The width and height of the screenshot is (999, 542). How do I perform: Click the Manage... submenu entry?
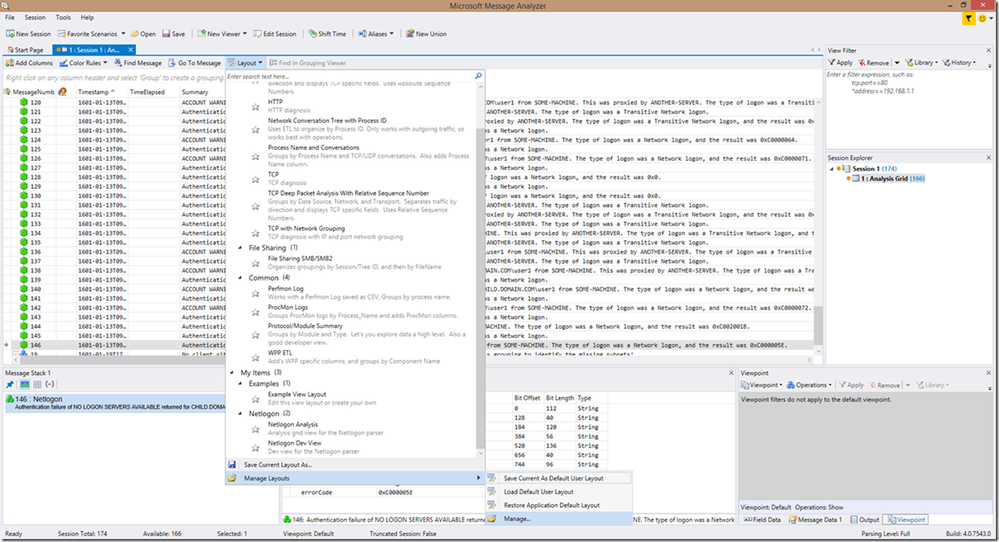point(559,518)
